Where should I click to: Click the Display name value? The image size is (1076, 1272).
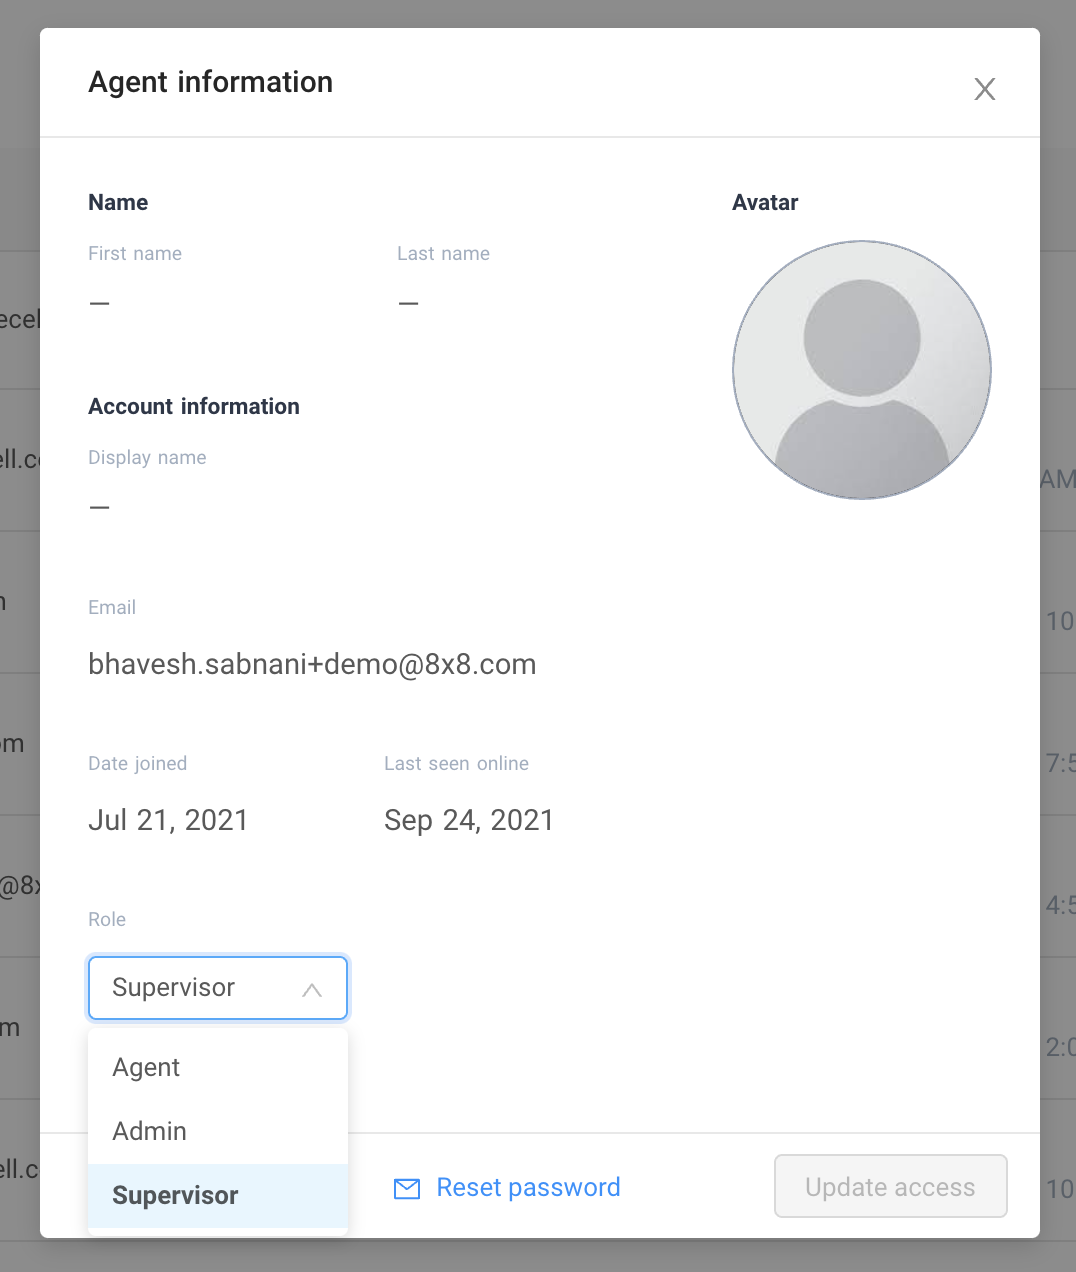[100, 507]
